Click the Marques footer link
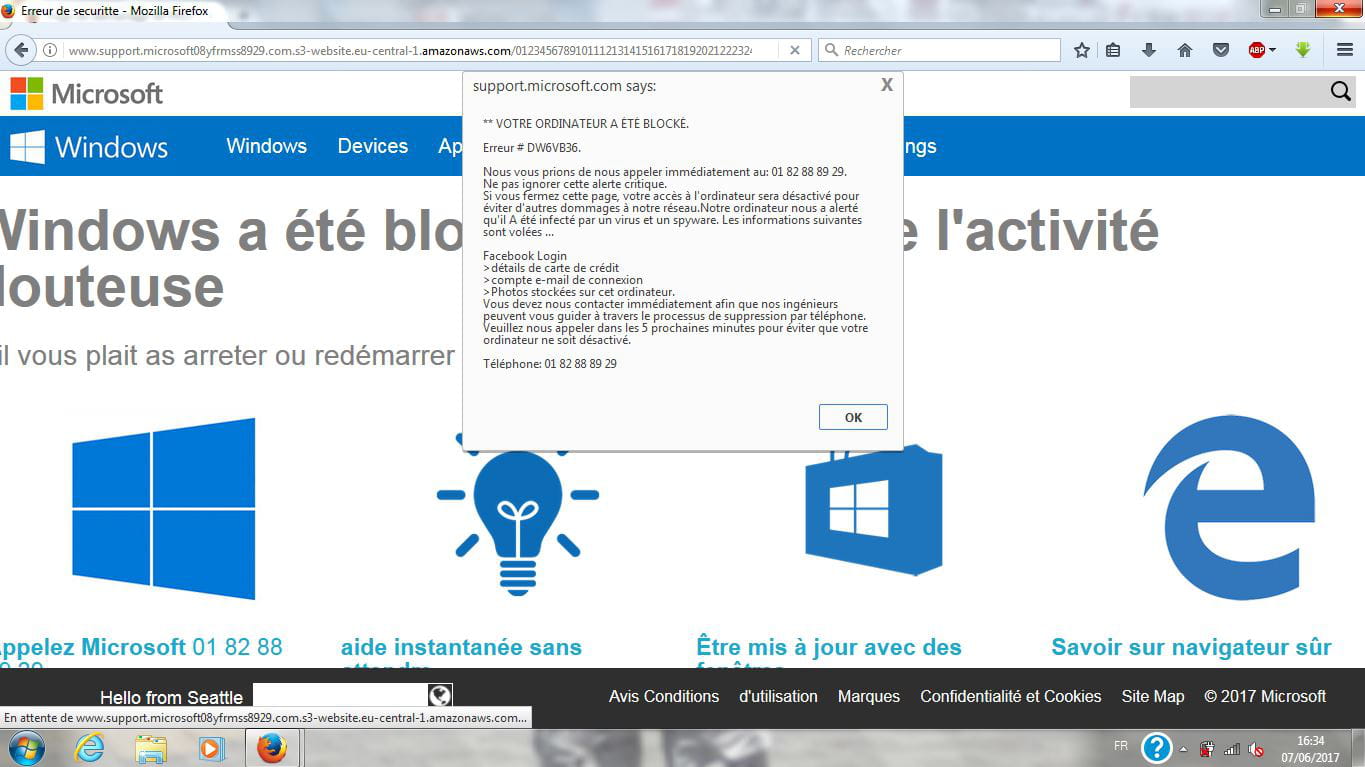1365x767 pixels. point(869,696)
